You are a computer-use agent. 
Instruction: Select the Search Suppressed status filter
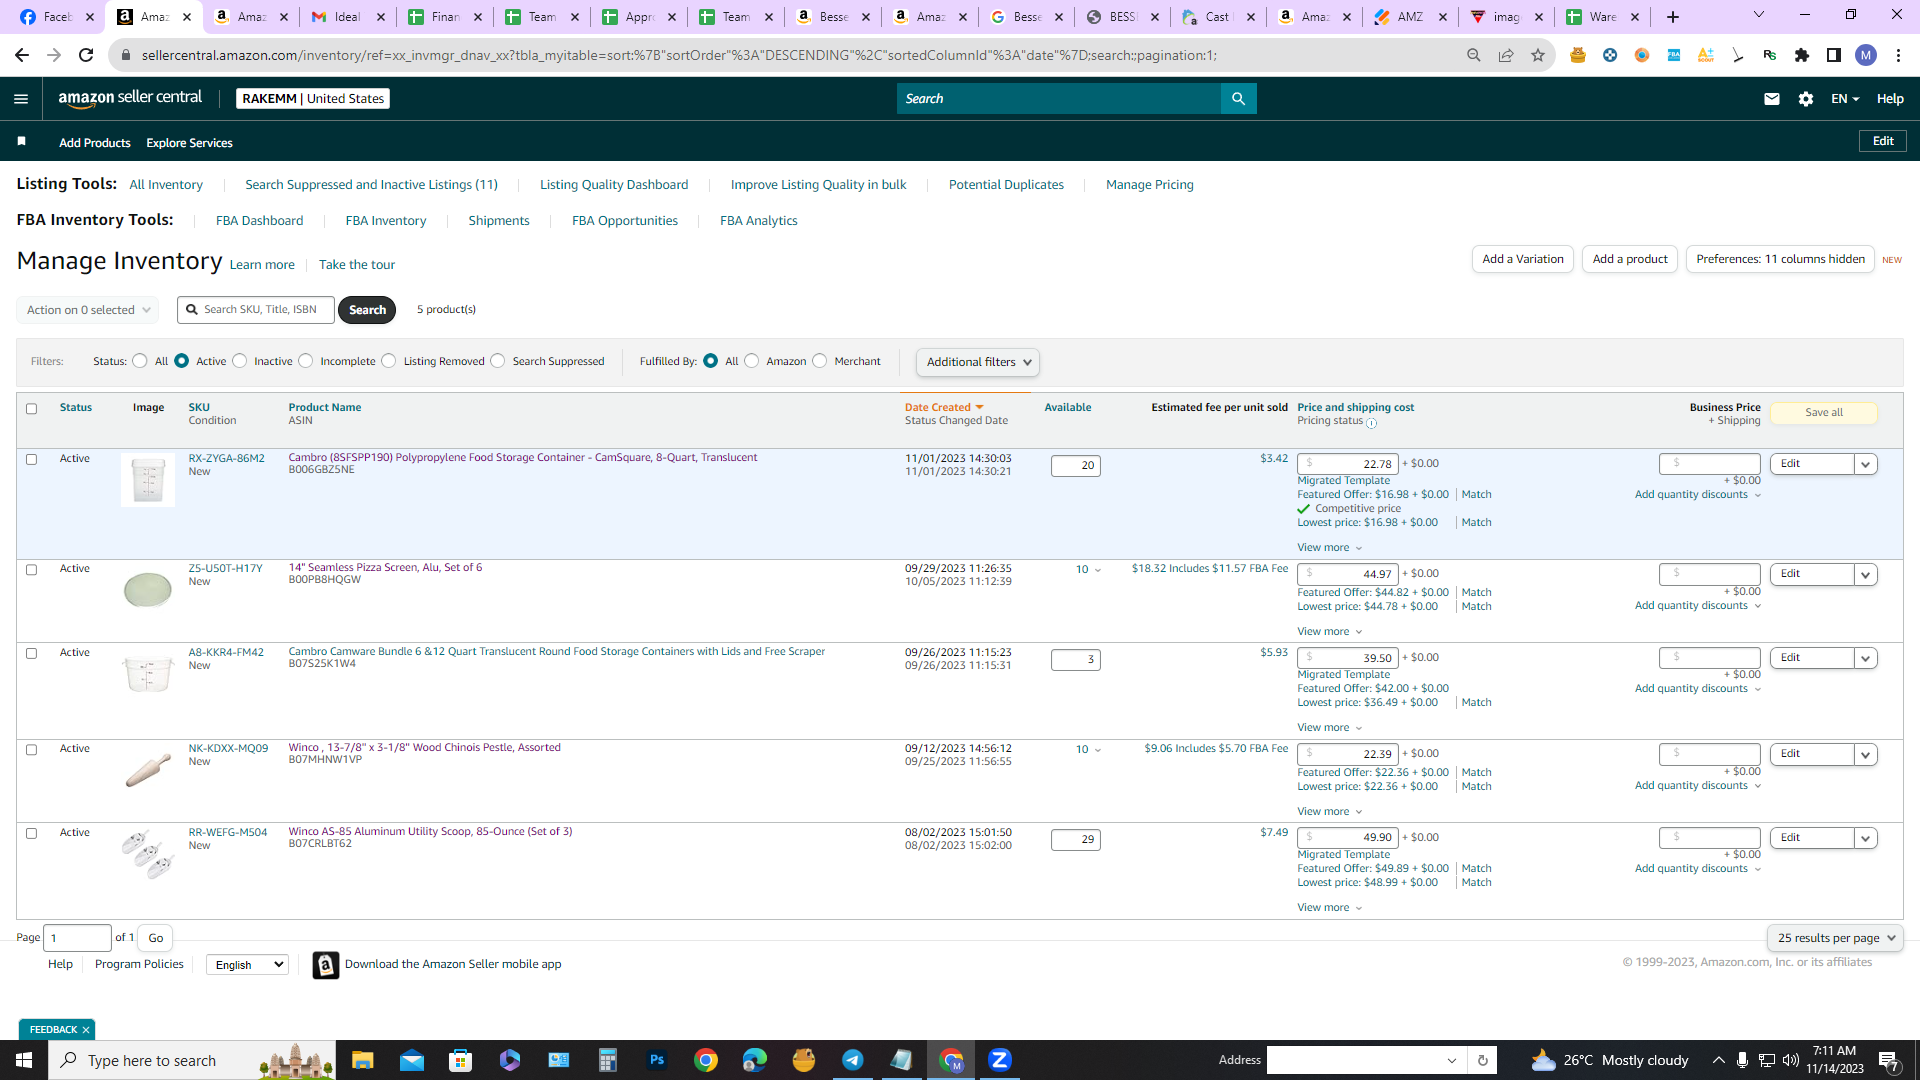(498, 361)
